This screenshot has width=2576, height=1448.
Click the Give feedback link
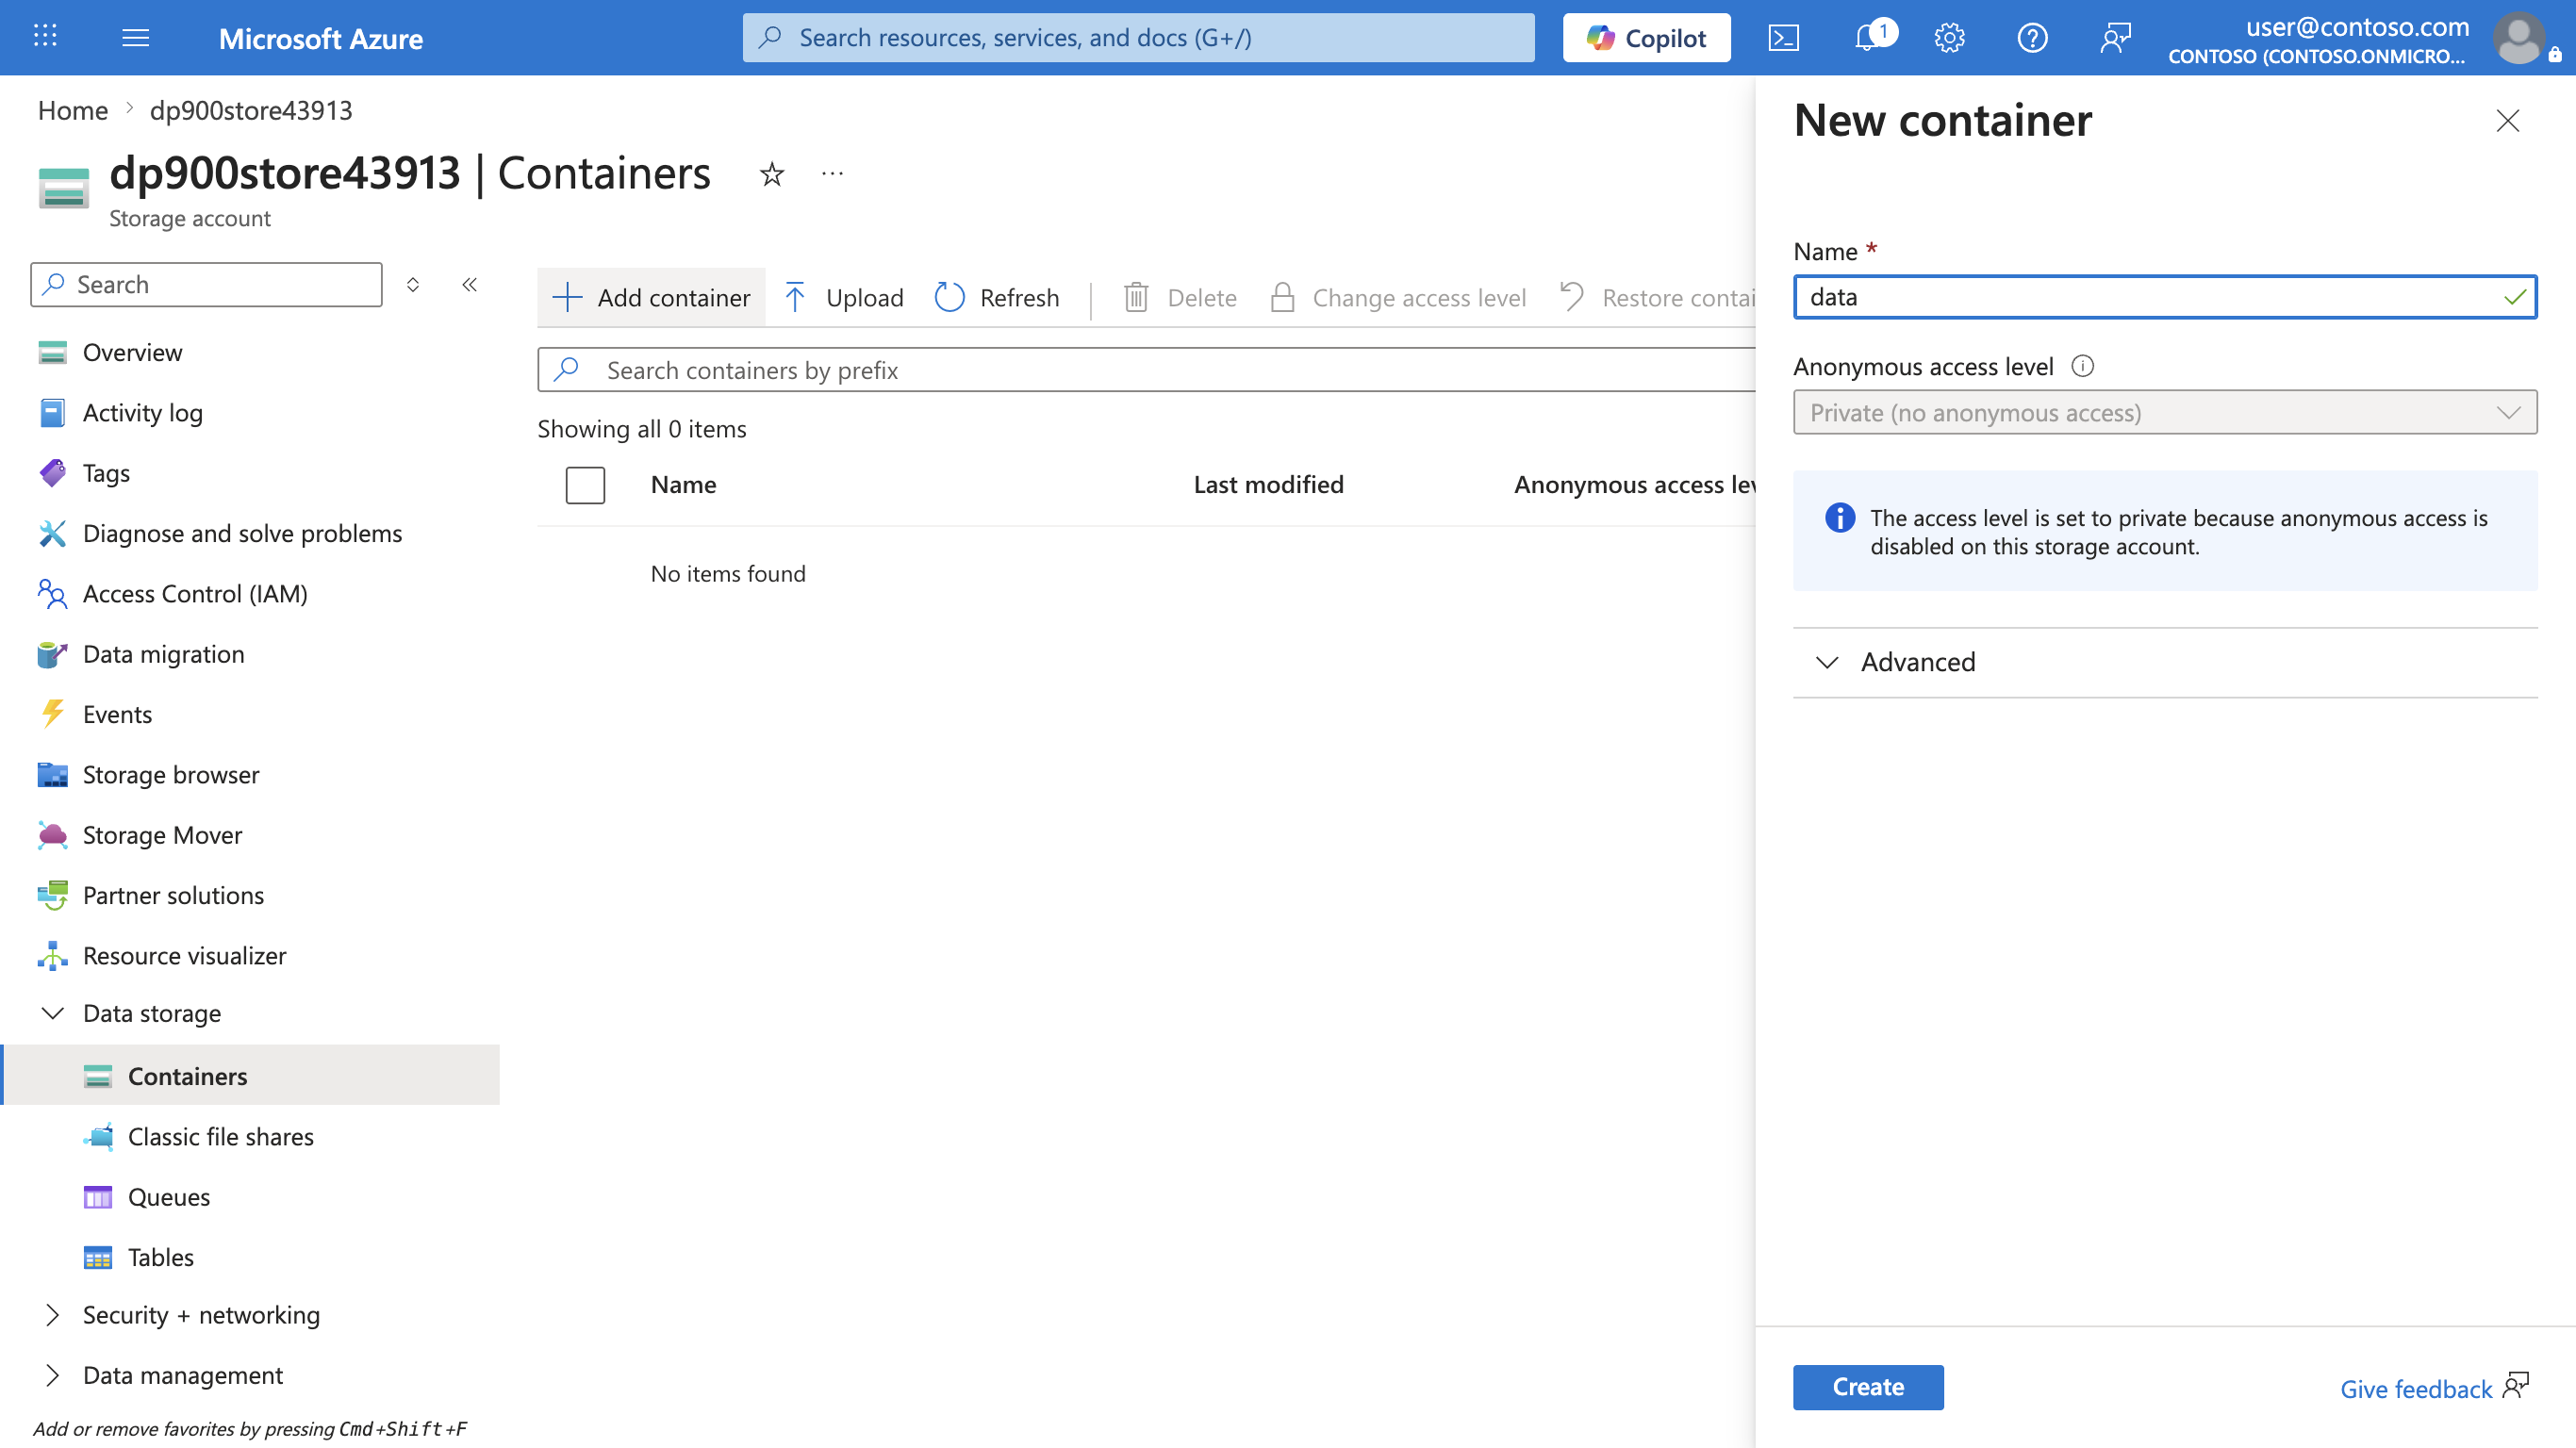[x=2415, y=1389]
